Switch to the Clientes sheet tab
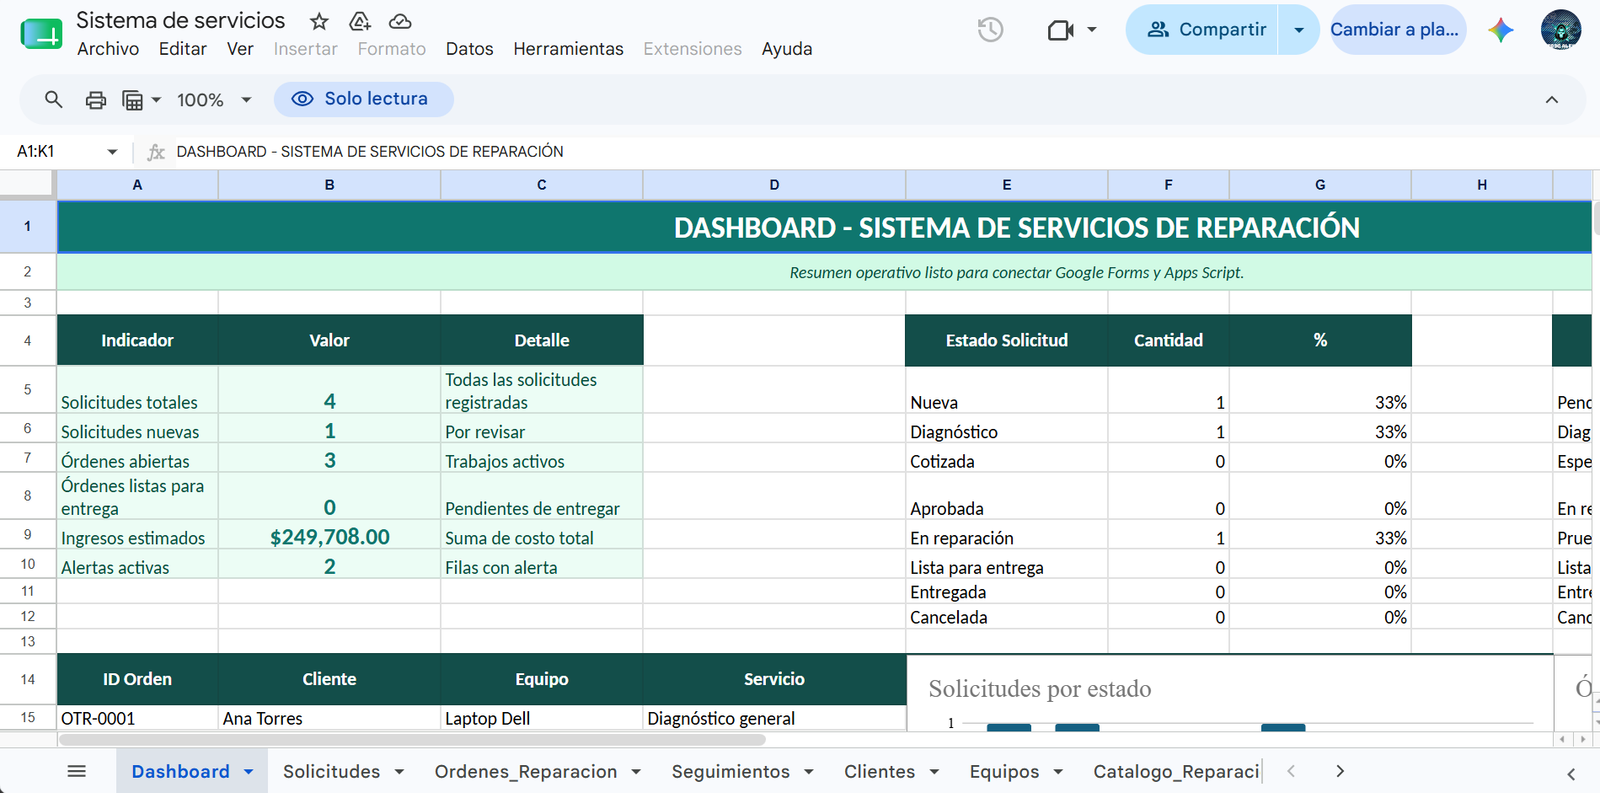Image resolution: width=1600 pixels, height=793 pixels. pyautogui.click(x=880, y=772)
